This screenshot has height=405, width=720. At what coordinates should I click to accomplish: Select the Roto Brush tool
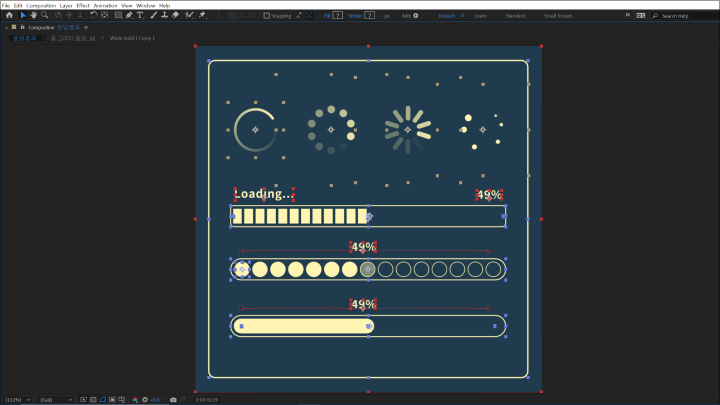pos(189,15)
